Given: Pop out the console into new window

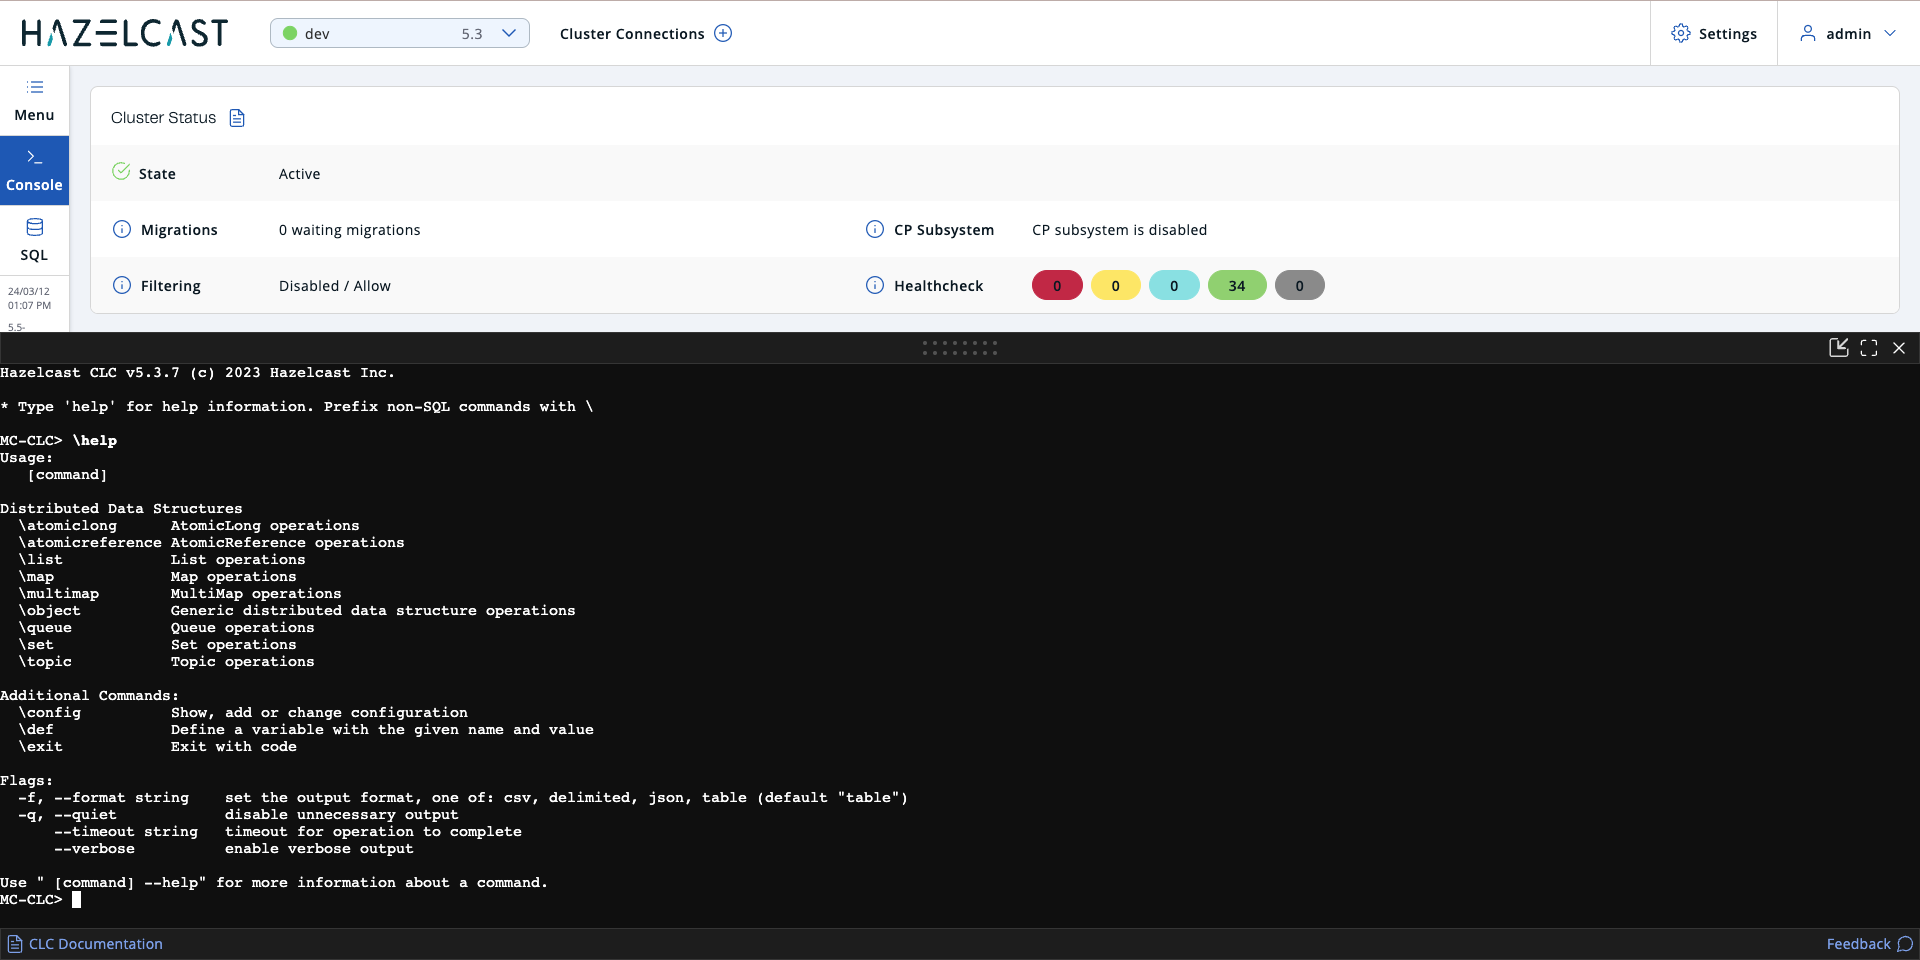Looking at the screenshot, I should click(x=1838, y=347).
